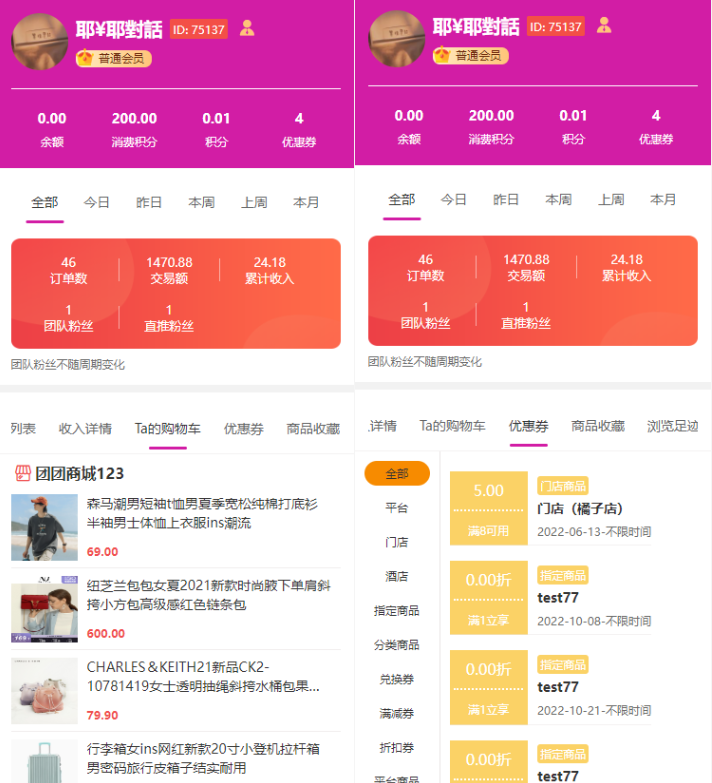Tap the user profile icon in left panel
Viewport: 712px width, 783px height.
pos(247,28)
